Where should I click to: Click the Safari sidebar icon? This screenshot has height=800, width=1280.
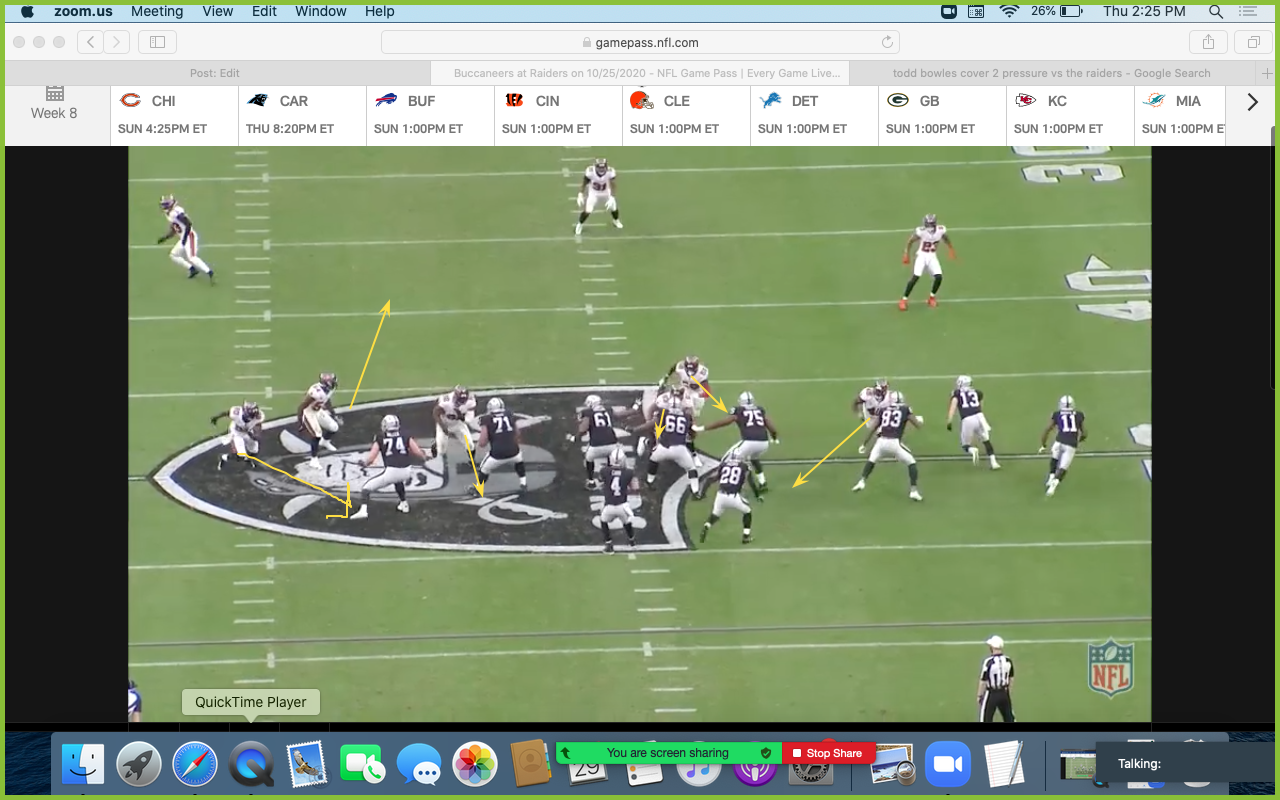tap(157, 42)
